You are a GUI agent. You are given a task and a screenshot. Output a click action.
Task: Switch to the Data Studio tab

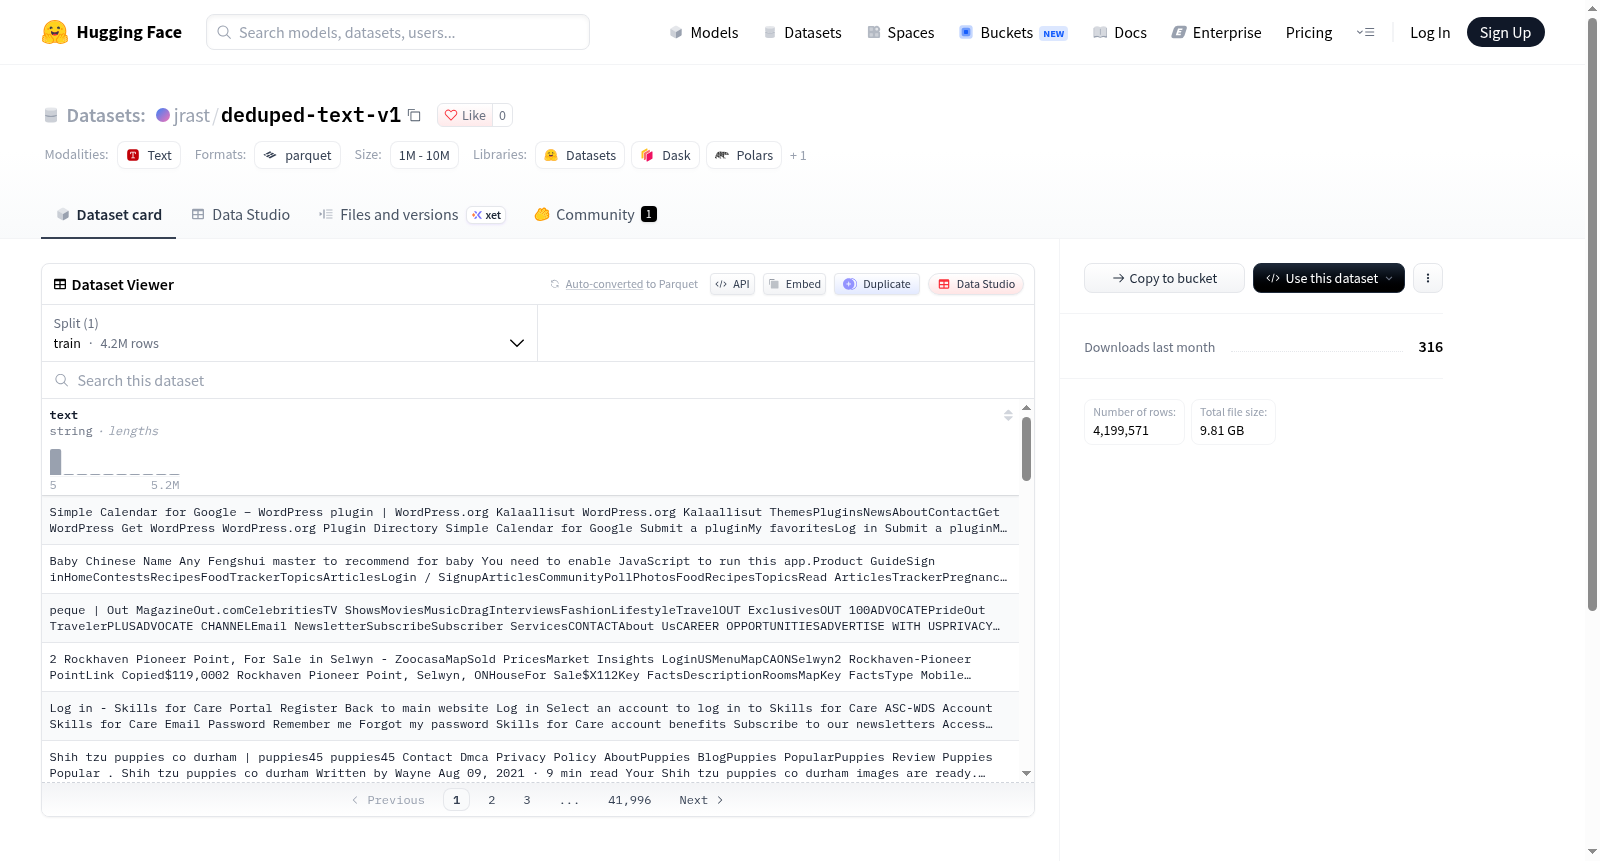(x=241, y=214)
